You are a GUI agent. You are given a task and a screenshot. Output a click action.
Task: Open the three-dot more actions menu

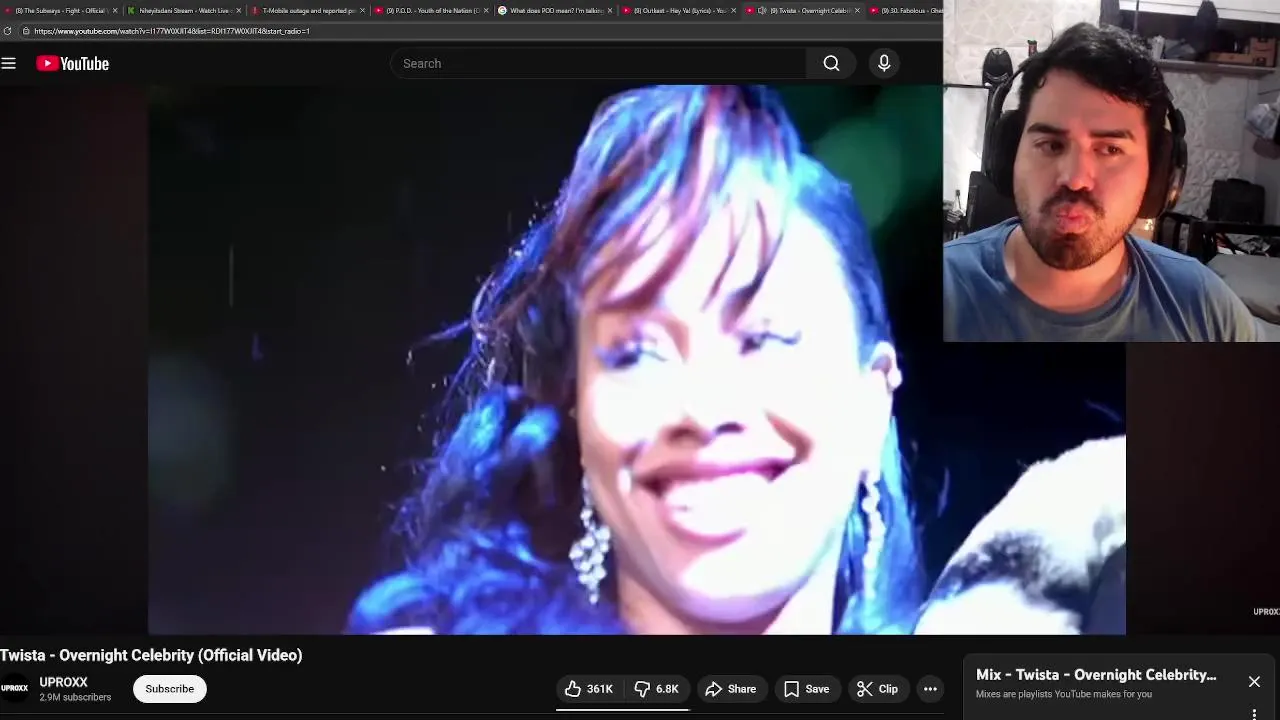[x=930, y=689]
